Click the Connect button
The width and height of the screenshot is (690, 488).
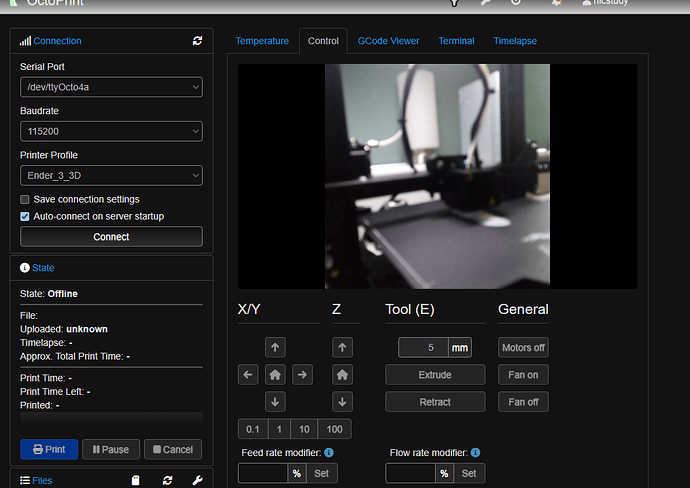pyautogui.click(x=111, y=237)
